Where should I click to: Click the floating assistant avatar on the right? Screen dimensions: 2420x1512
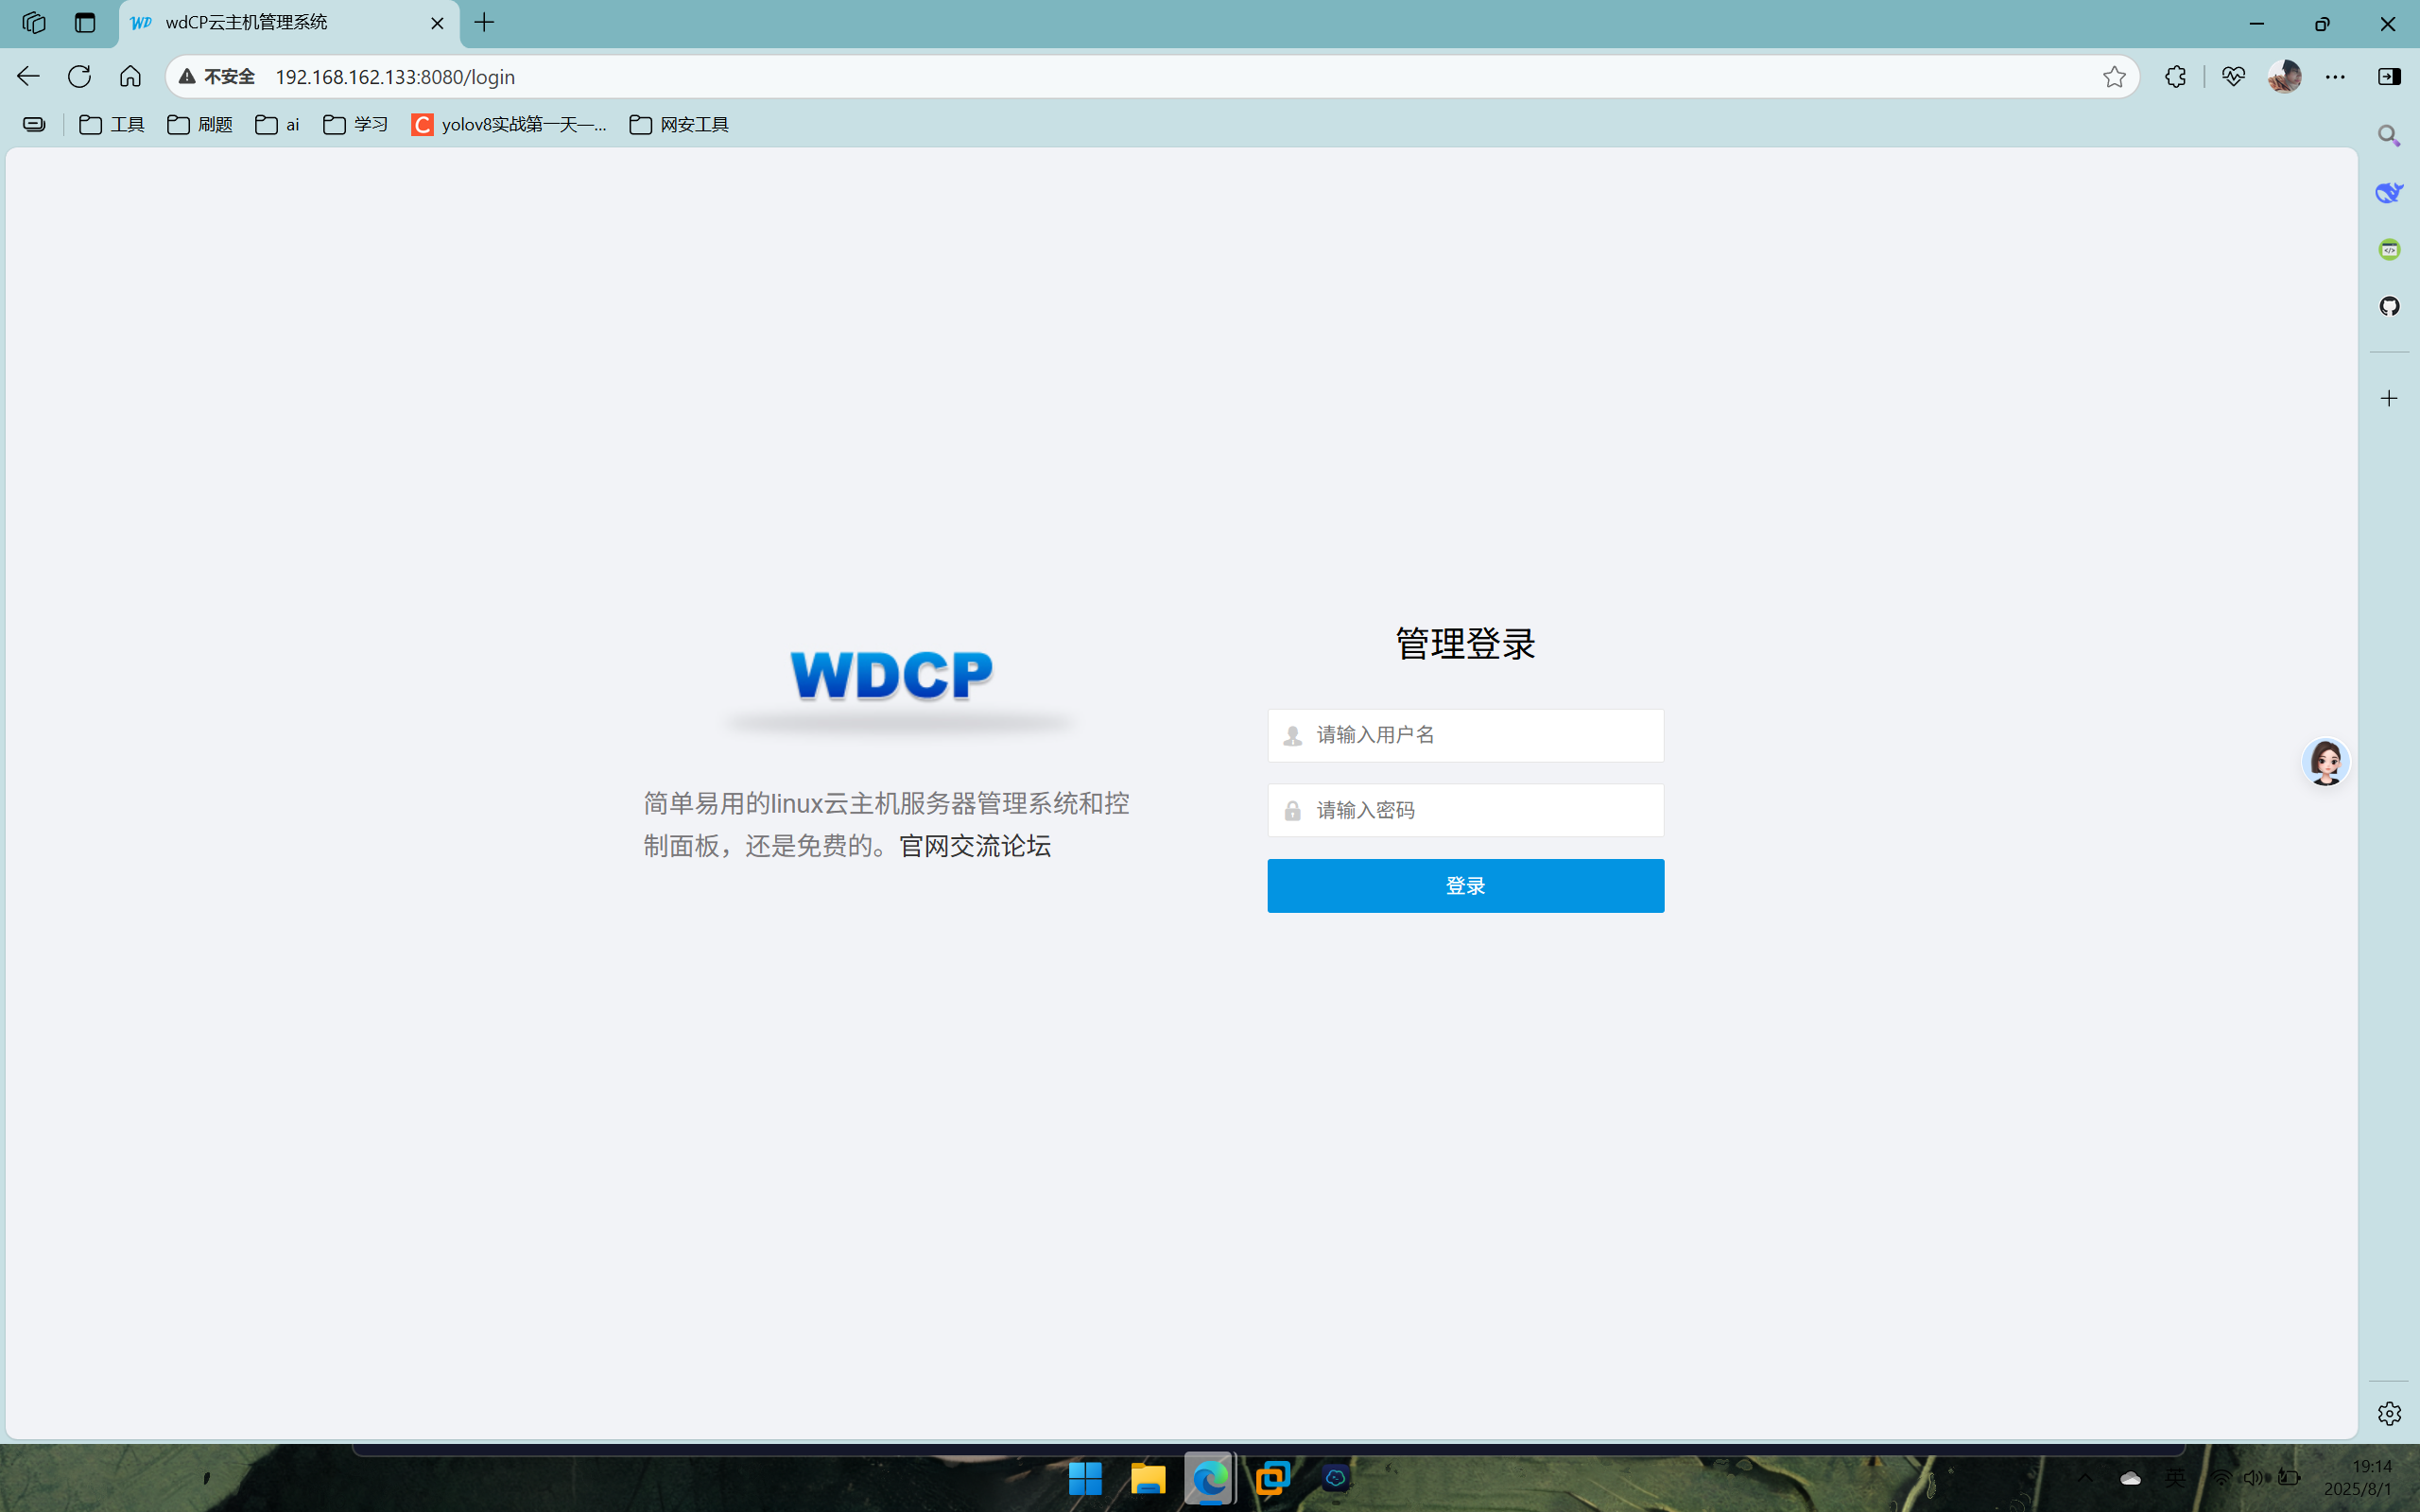[2325, 761]
